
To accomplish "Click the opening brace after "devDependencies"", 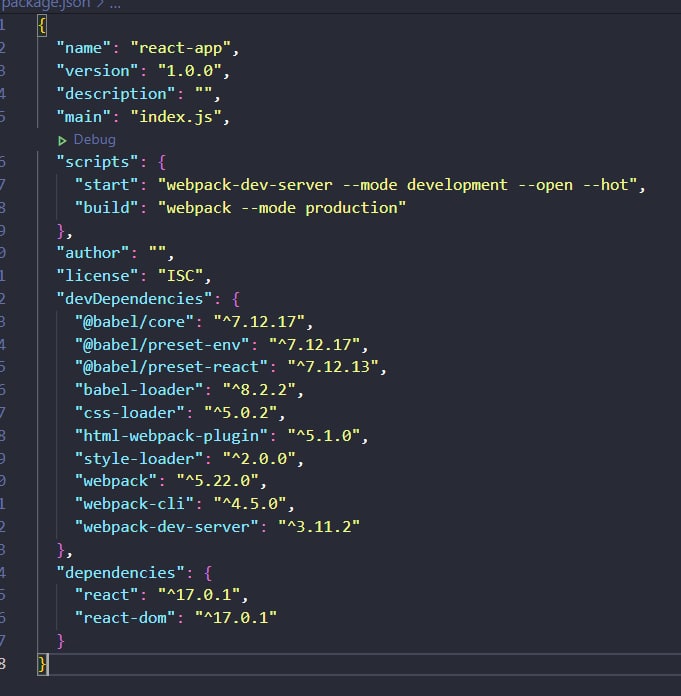I will (236, 299).
